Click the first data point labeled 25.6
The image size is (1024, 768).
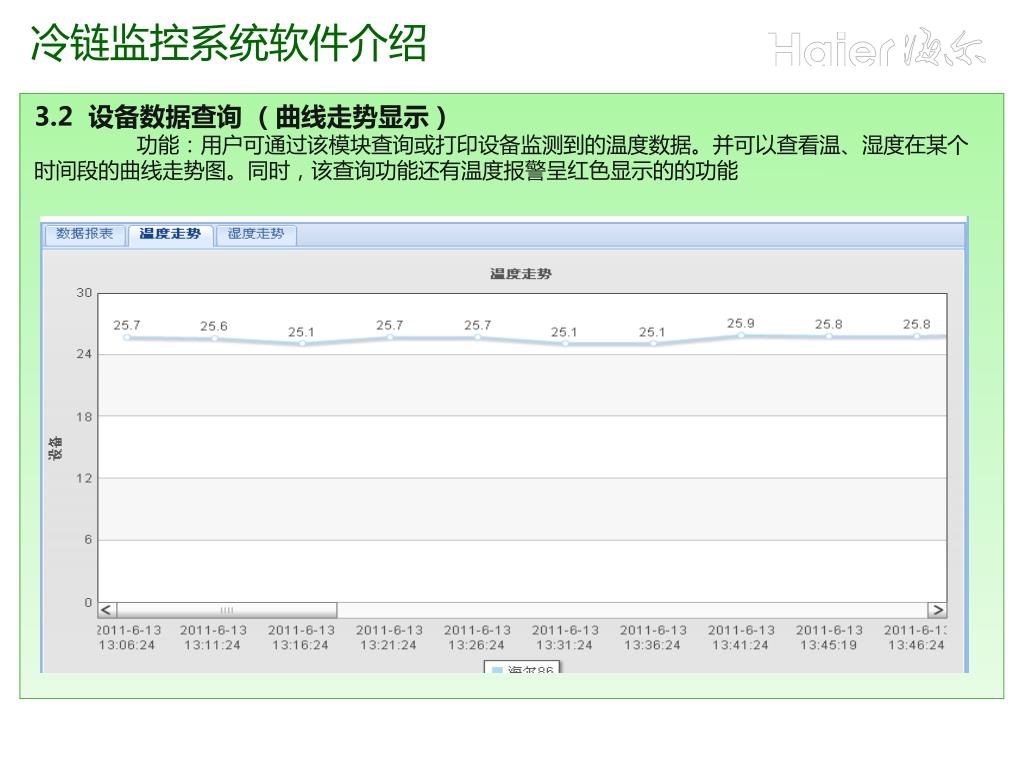(x=214, y=338)
